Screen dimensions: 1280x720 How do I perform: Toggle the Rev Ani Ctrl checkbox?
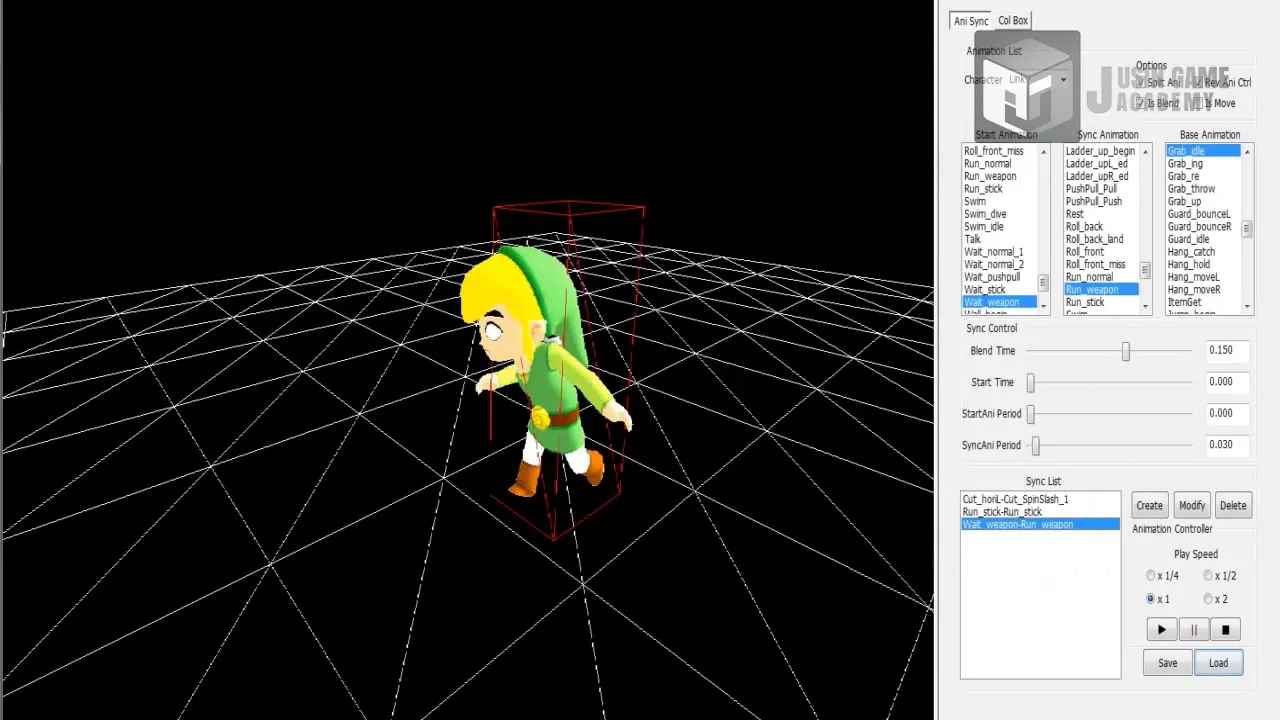(x=1198, y=83)
